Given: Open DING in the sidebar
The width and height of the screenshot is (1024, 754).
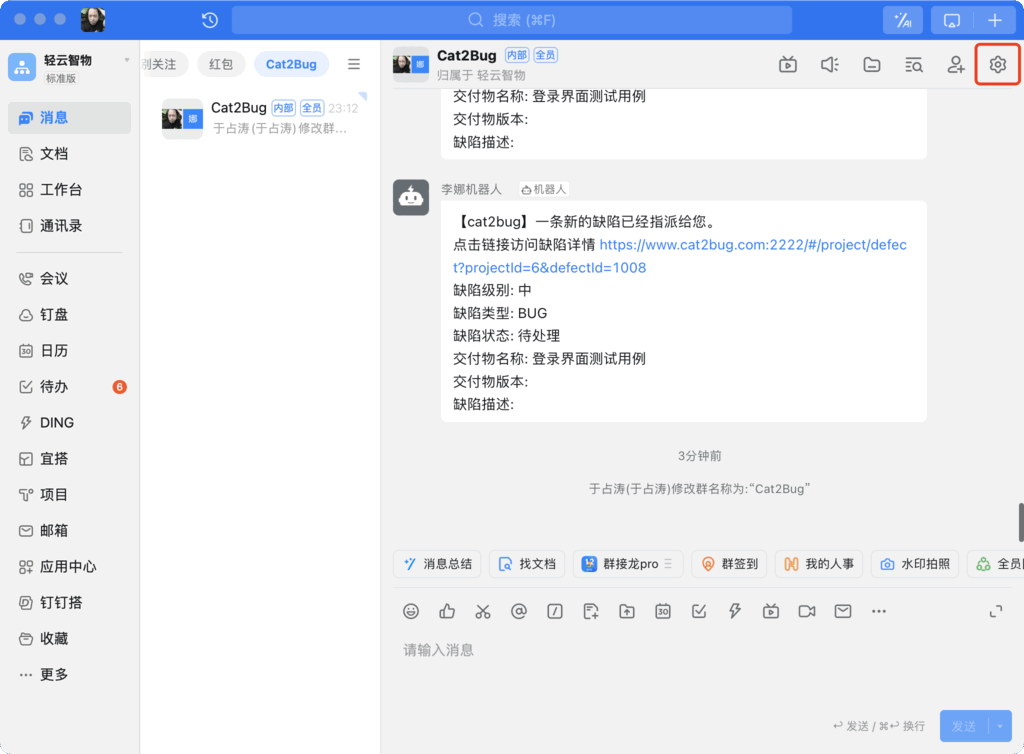Looking at the screenshot, I should point(69,422).
